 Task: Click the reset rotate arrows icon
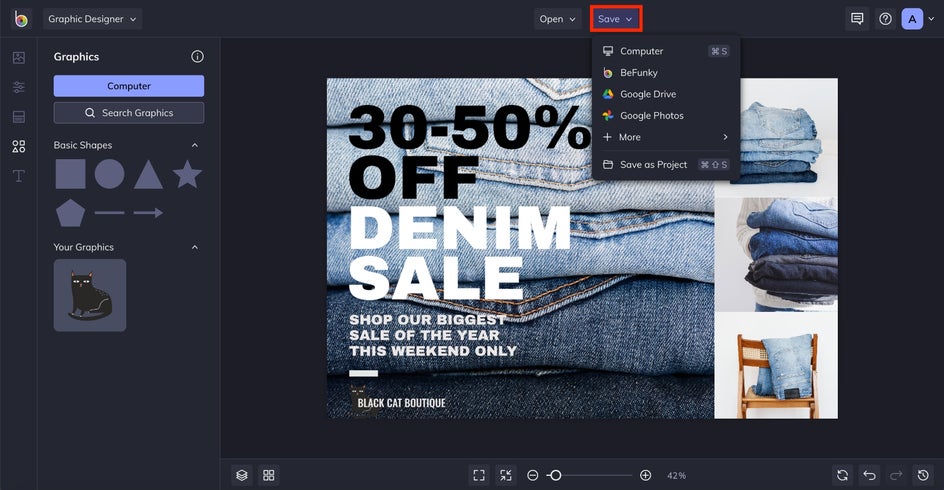coord(842,476)
